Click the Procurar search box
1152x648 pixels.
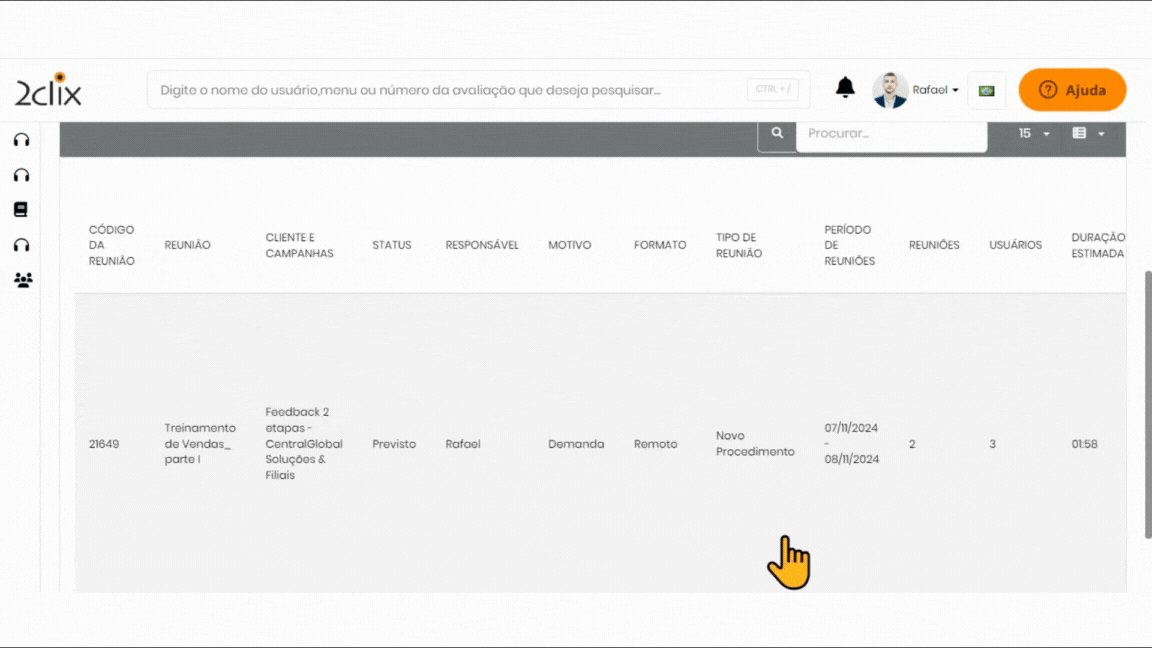[891, 133]
